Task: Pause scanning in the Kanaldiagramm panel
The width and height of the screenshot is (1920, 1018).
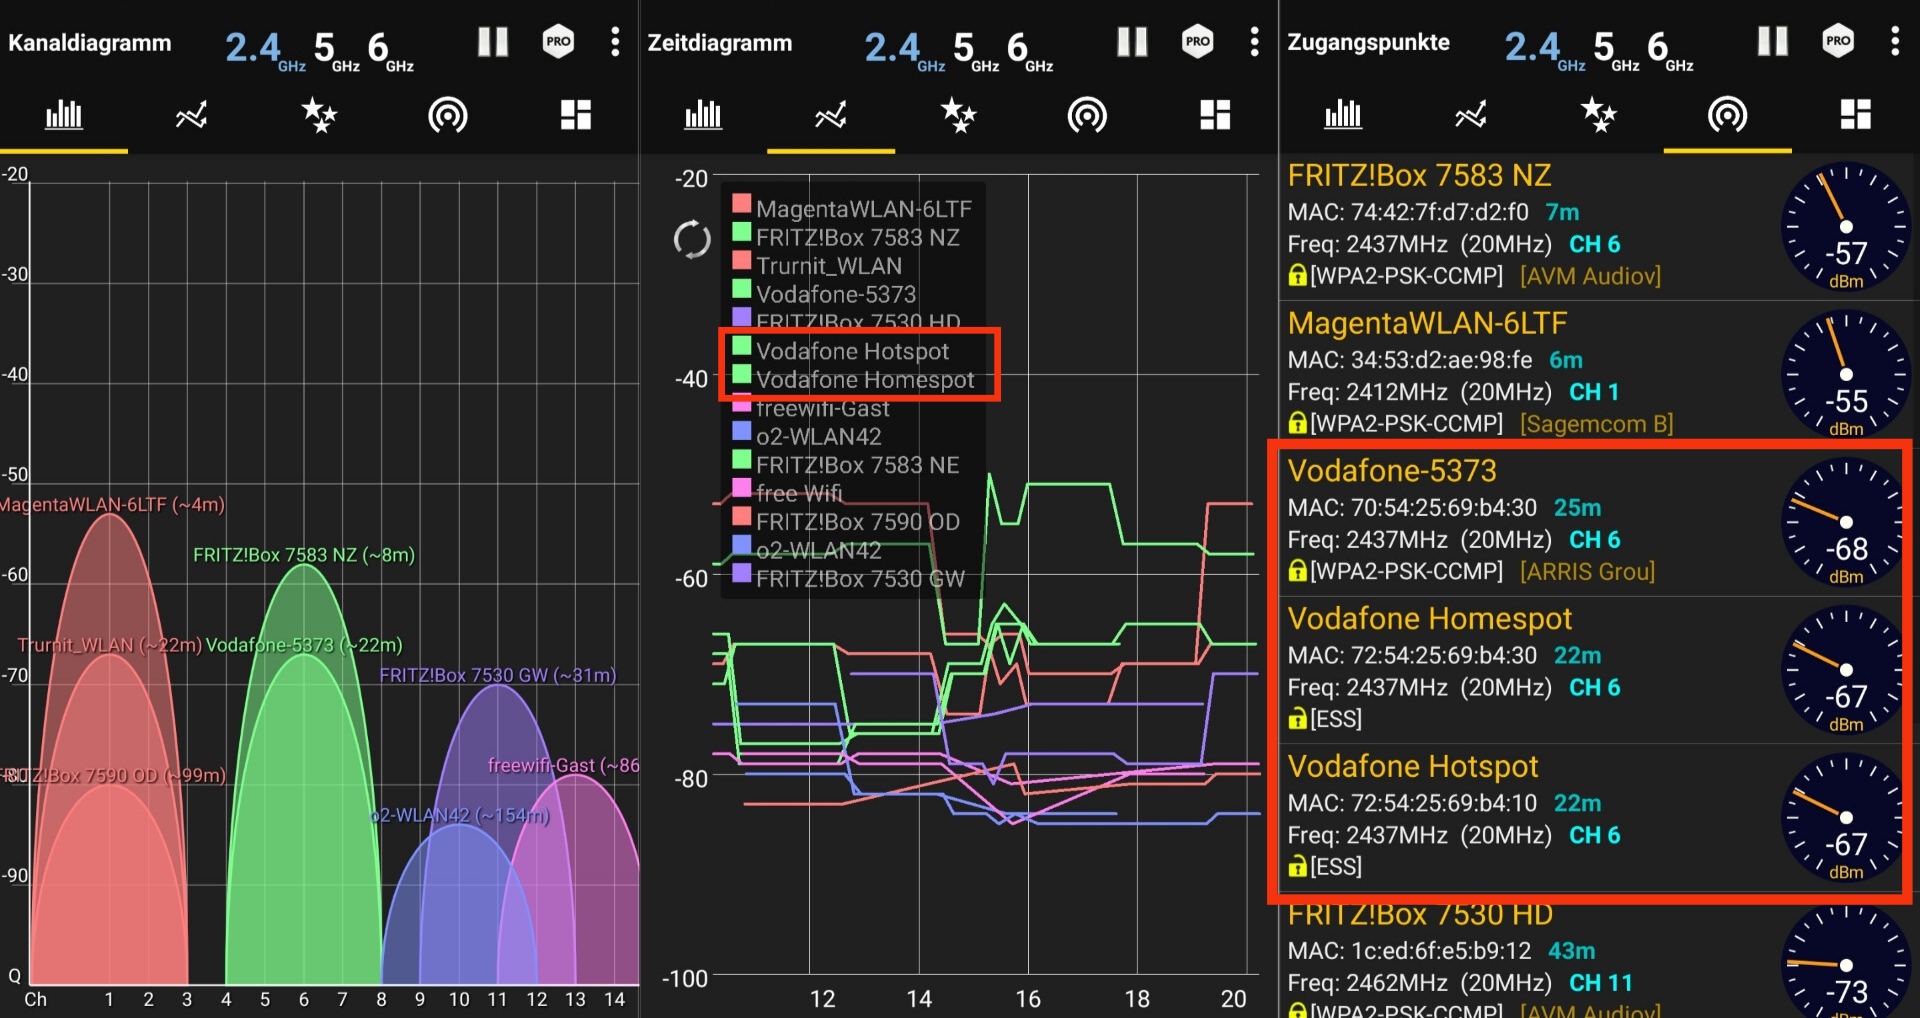Action: click(493, 42)
